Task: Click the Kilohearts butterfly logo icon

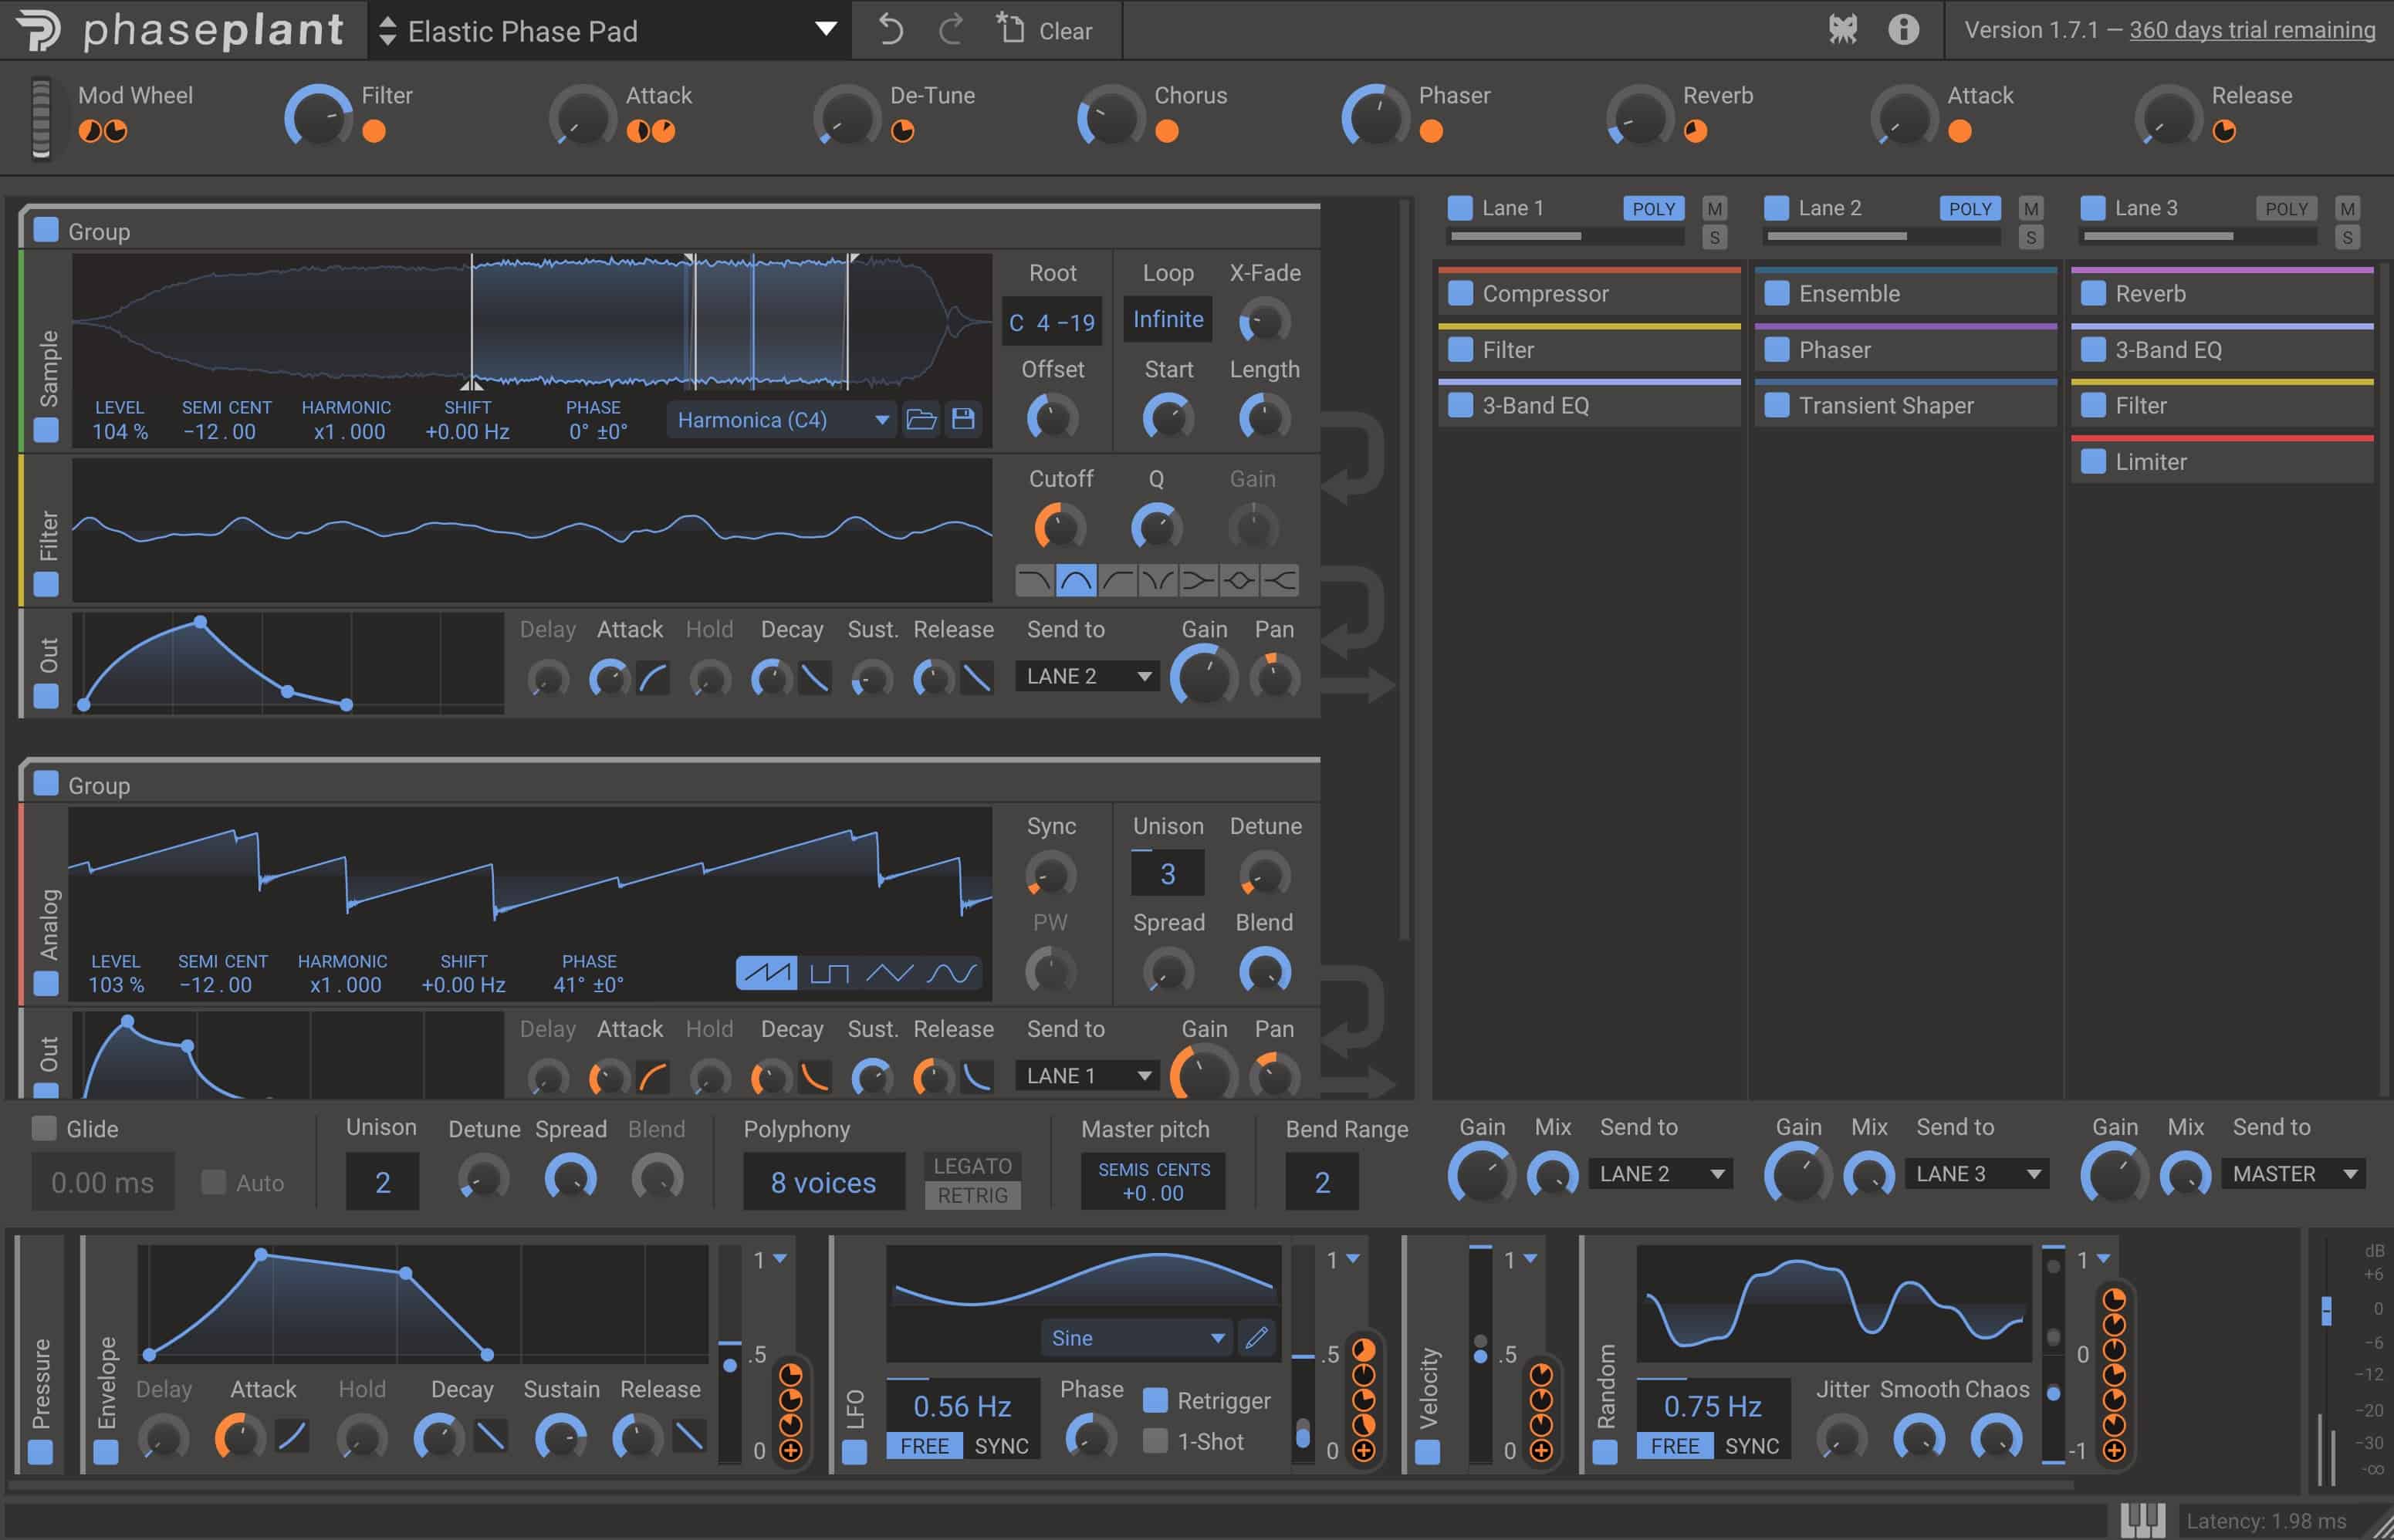Action: (1843, 29)
